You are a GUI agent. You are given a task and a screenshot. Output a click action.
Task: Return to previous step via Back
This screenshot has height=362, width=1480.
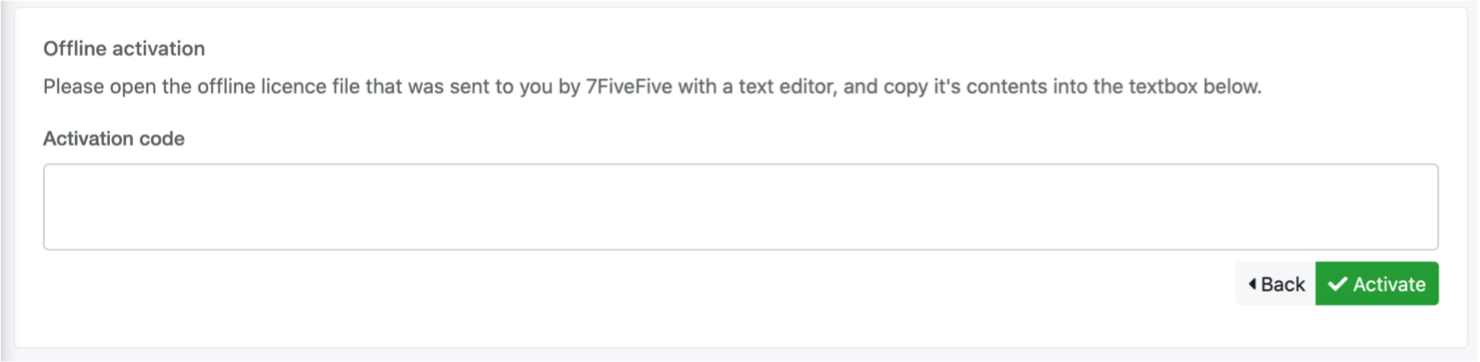point(1276,284)
